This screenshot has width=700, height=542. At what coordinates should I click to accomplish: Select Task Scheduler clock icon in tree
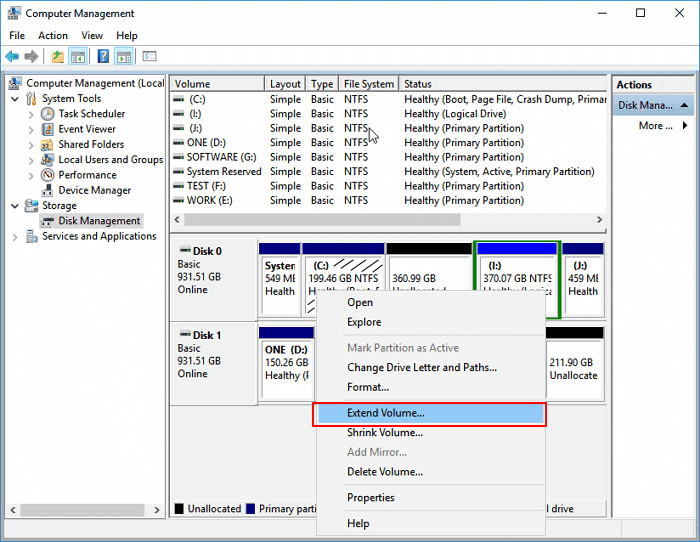pos(48,114)
